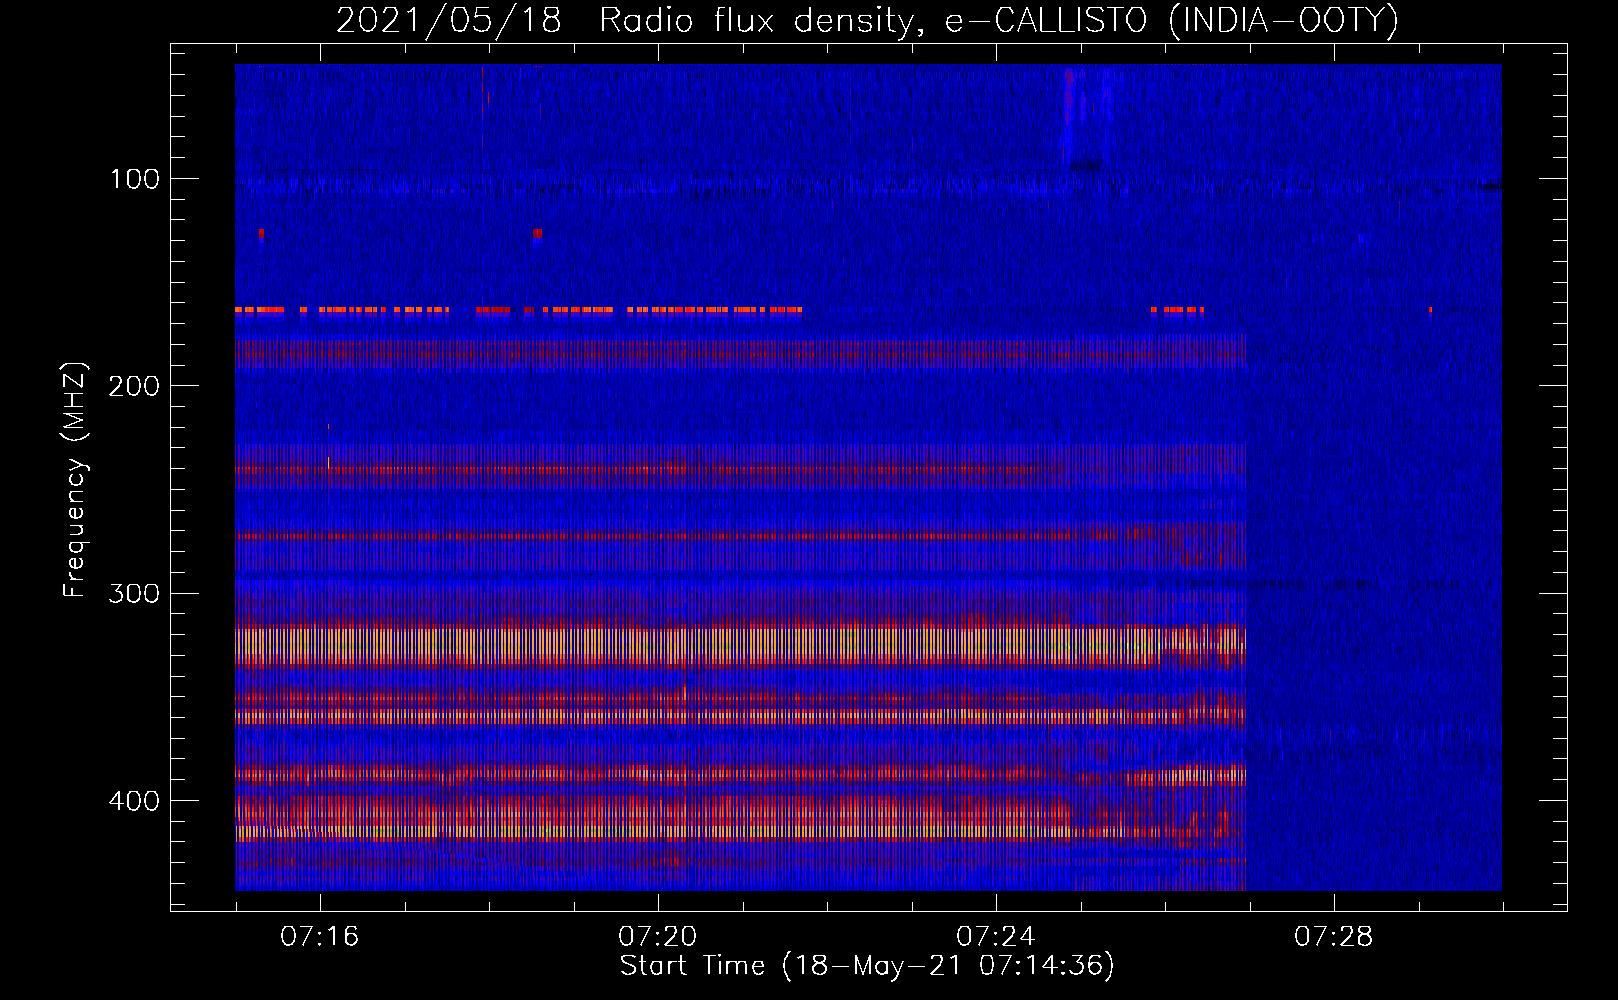Click the plot title '2021/05/18 Radio flux density'
Image resolution: width=1618 pixels, height=1000 pixels.
coord(866,21)
